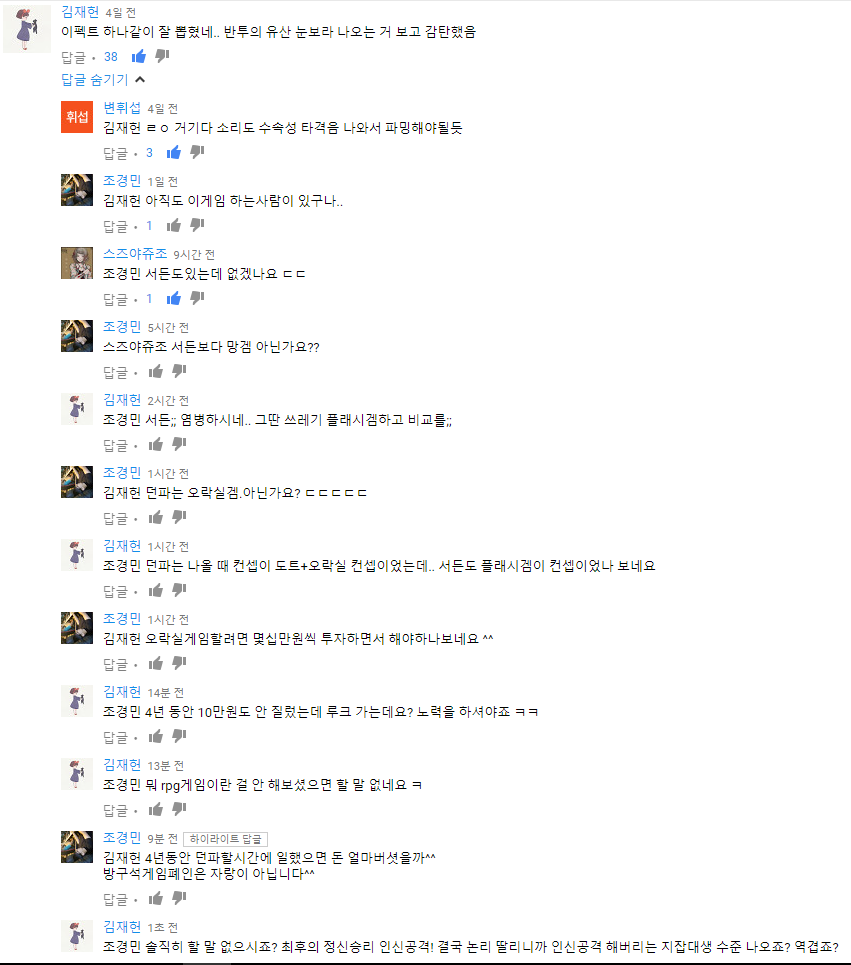
Task: Open 변휘섭 username link
Action: (122, 108)
